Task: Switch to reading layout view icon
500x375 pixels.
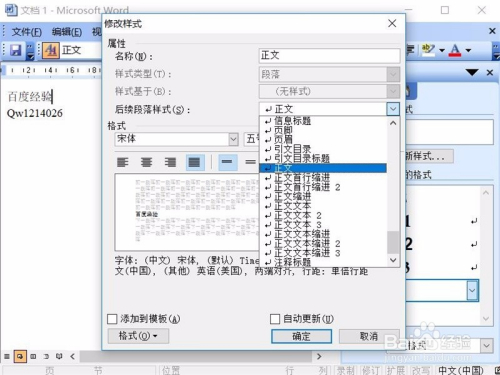Action: 59,356
